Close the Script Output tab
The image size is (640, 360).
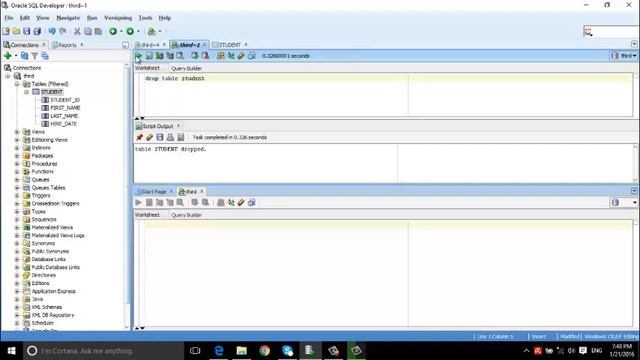(178, 126)
